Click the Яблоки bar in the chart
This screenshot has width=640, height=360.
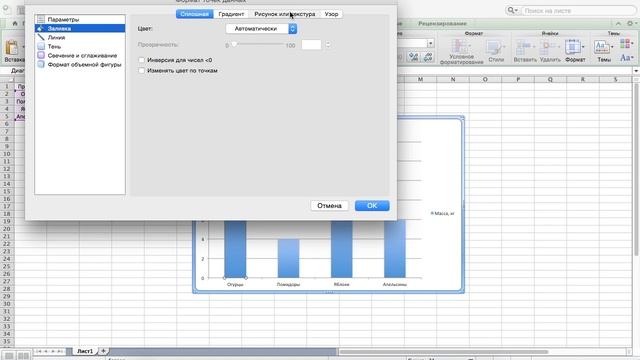click(342, 249)
